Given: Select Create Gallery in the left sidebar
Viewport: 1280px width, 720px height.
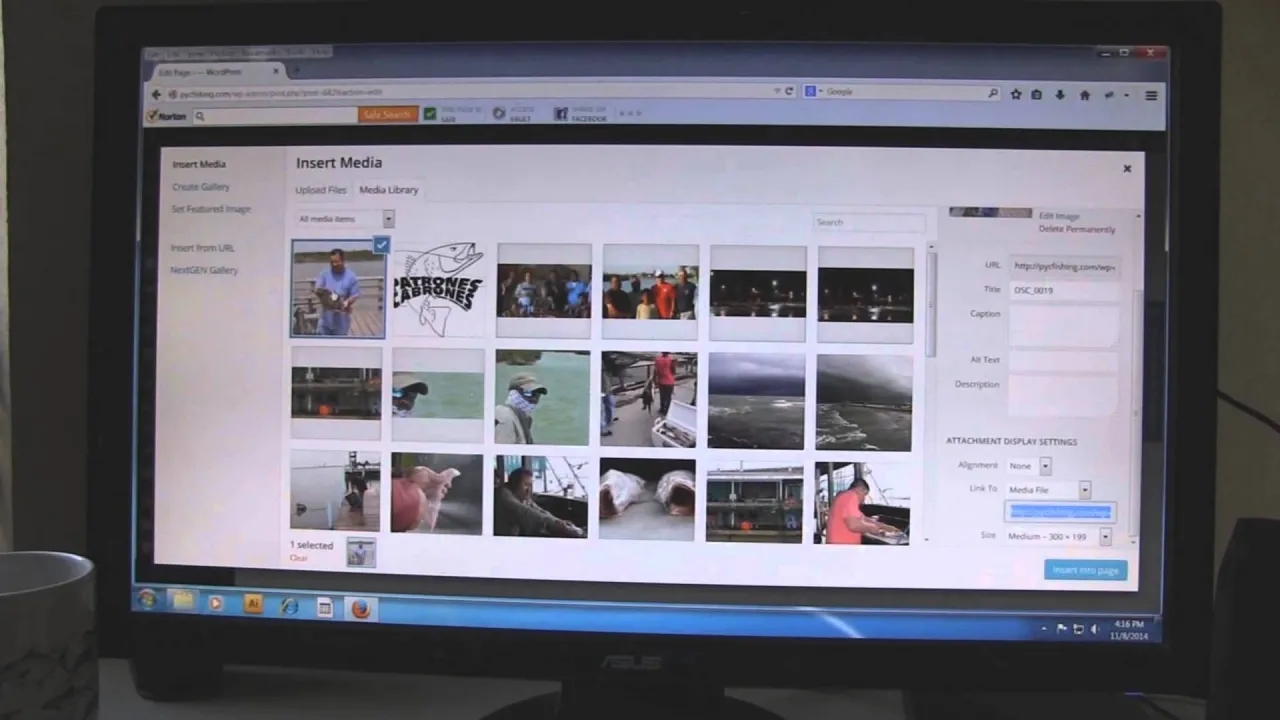Looking at the screenshot, I should coord(201,187).
